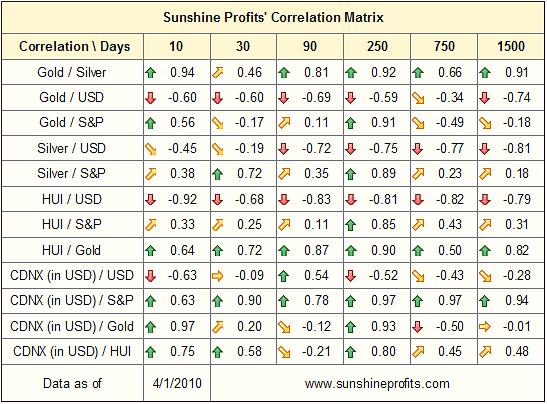Select the 10 days column header
The image size is (547, 404).
[x=177, y=46]
